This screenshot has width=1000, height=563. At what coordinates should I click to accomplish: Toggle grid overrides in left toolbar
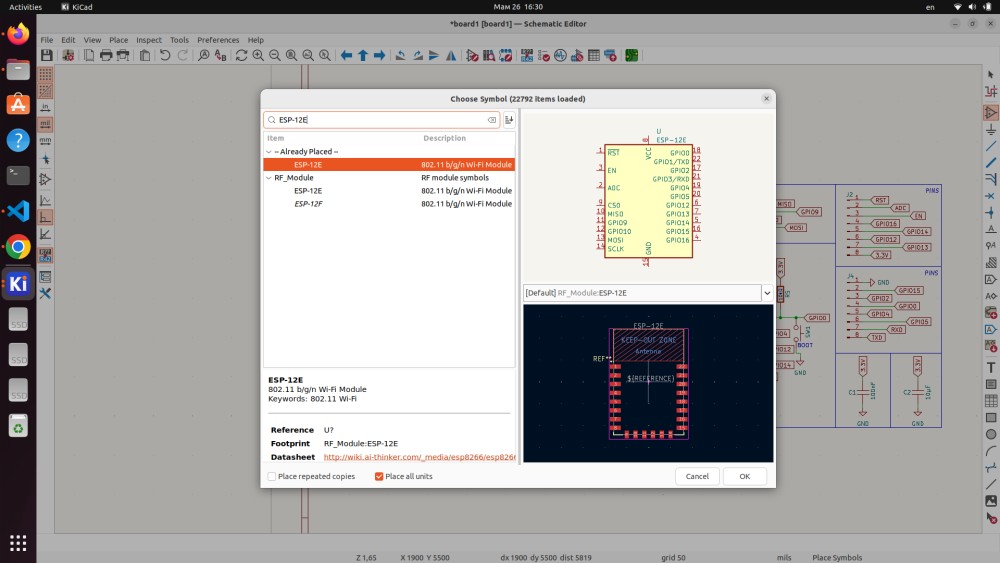[x=45, y=91]
